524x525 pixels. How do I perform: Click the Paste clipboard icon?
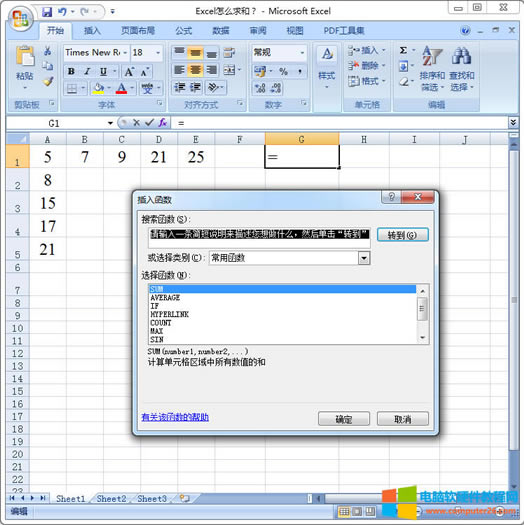coord(25,56)
